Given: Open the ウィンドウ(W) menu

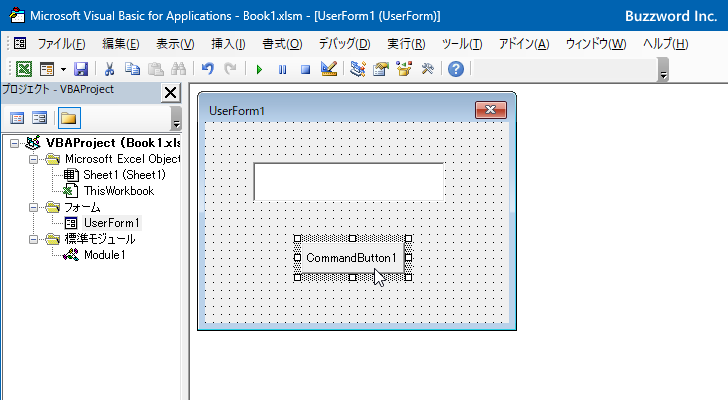Looking at the screenshot, I should pyautogui.click(x=596, y=44).
